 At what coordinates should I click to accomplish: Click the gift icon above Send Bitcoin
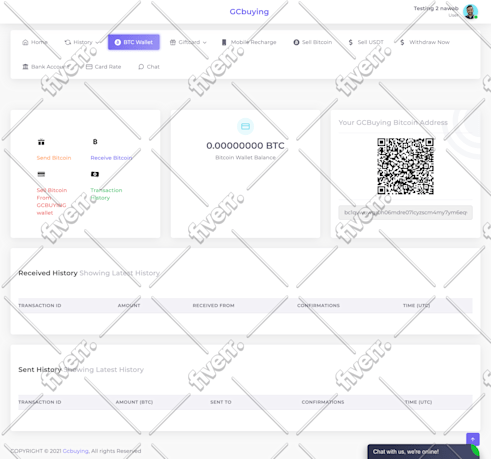[41, 142]
